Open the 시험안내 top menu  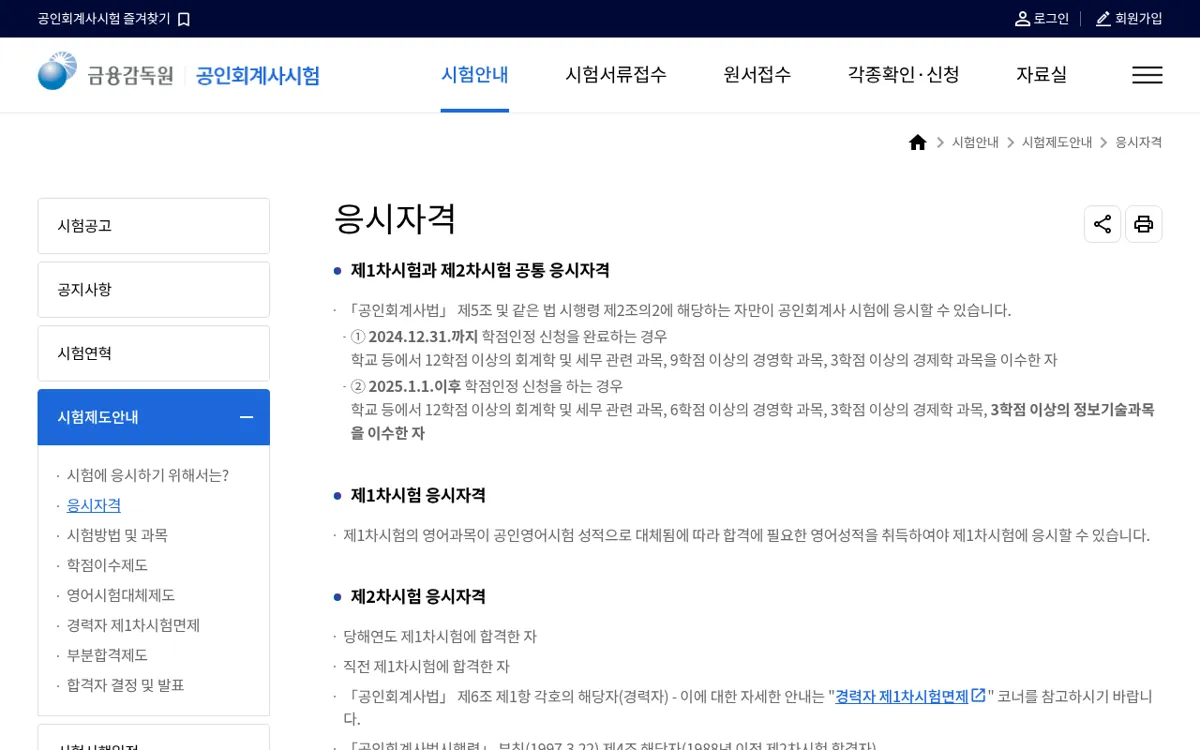[x=475, y=74]
